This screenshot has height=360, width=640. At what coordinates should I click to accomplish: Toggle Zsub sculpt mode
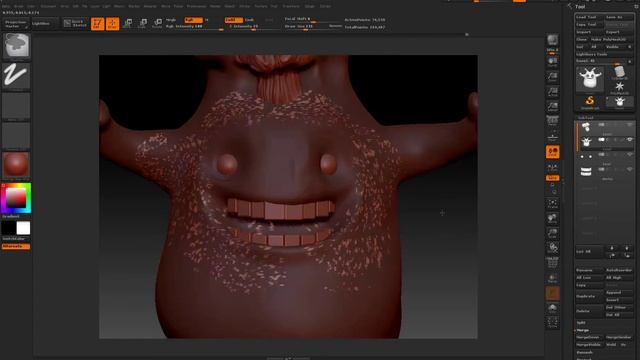point(250,20)
